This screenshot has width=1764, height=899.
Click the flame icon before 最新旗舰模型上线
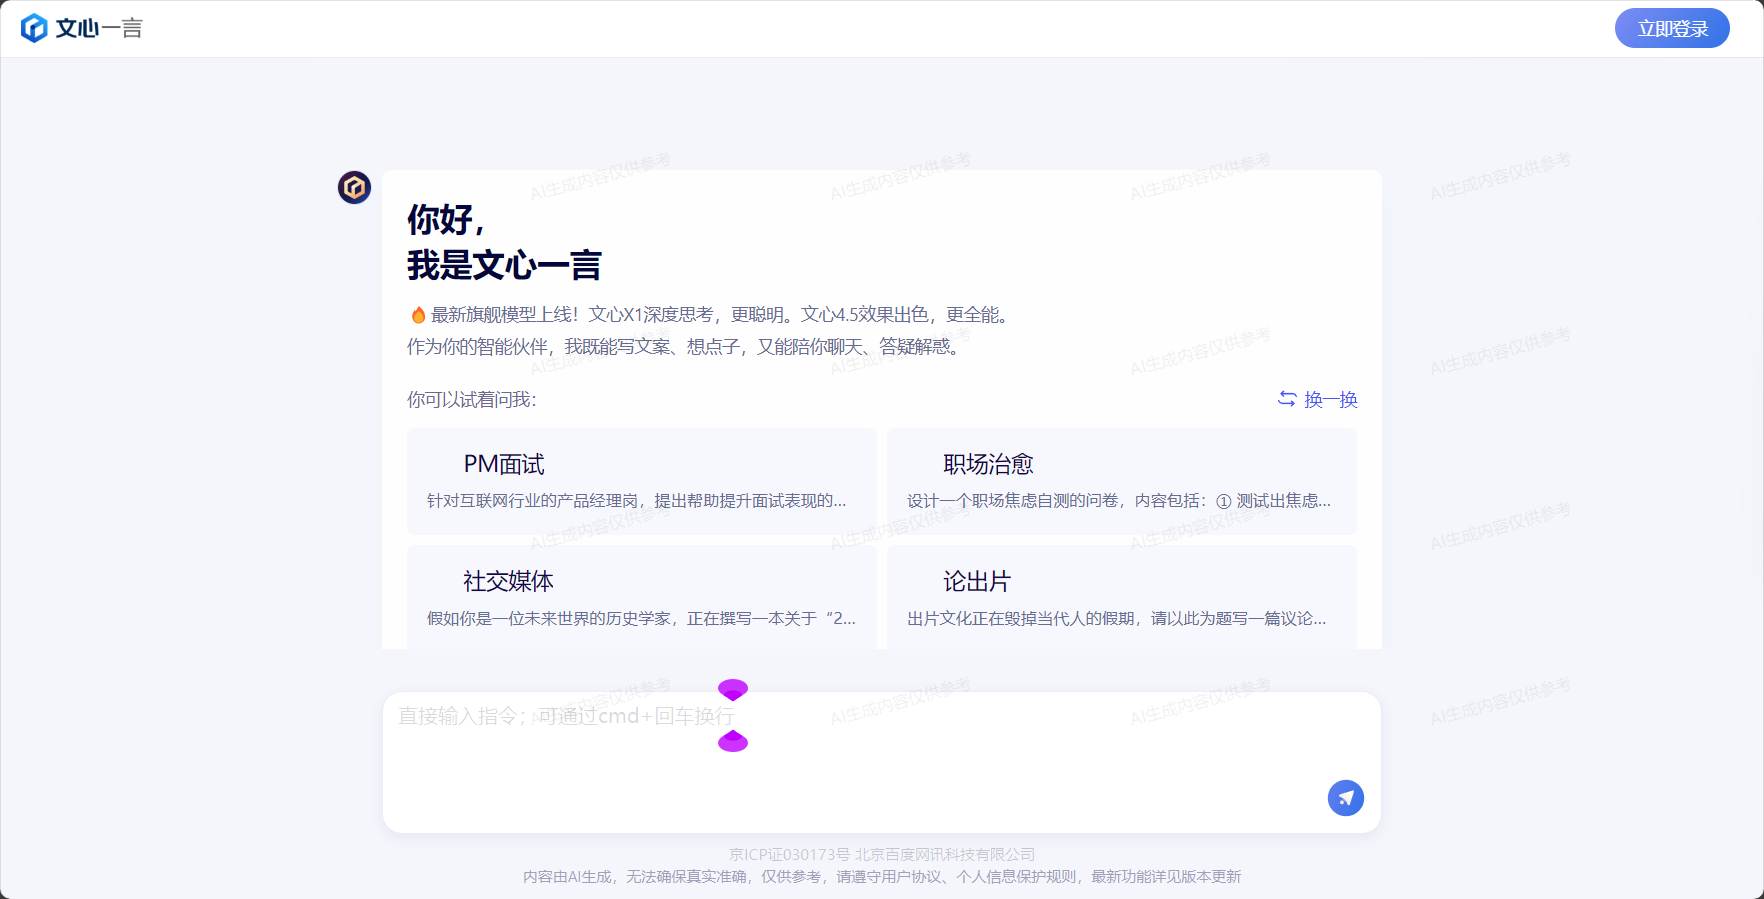(418, 315)
